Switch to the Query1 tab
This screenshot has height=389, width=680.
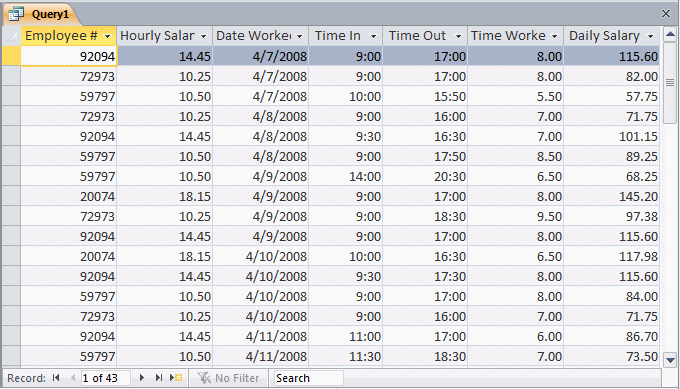tap(41, 14)
